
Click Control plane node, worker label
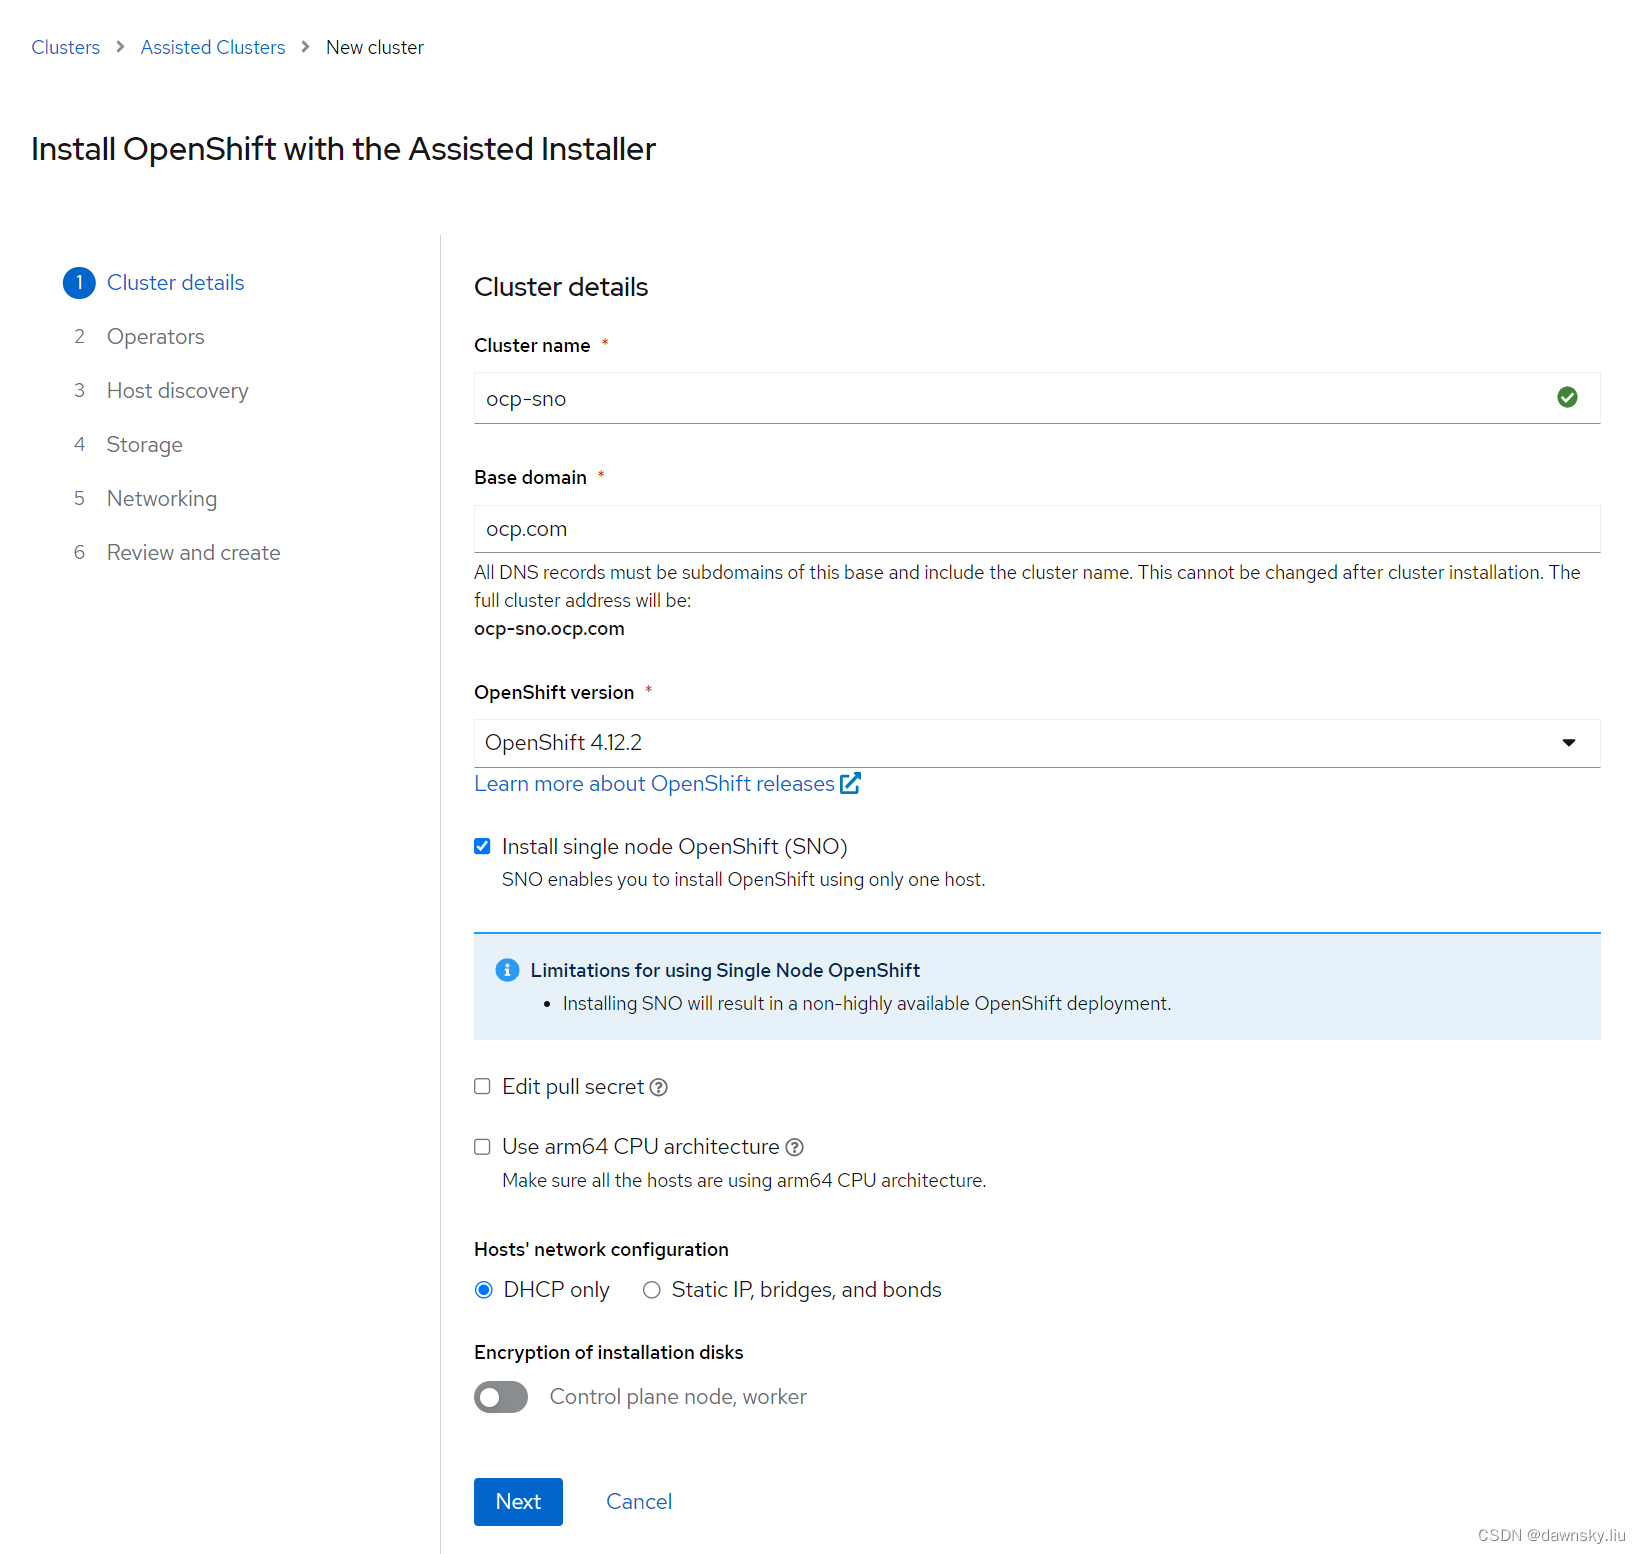[678, 1397]
